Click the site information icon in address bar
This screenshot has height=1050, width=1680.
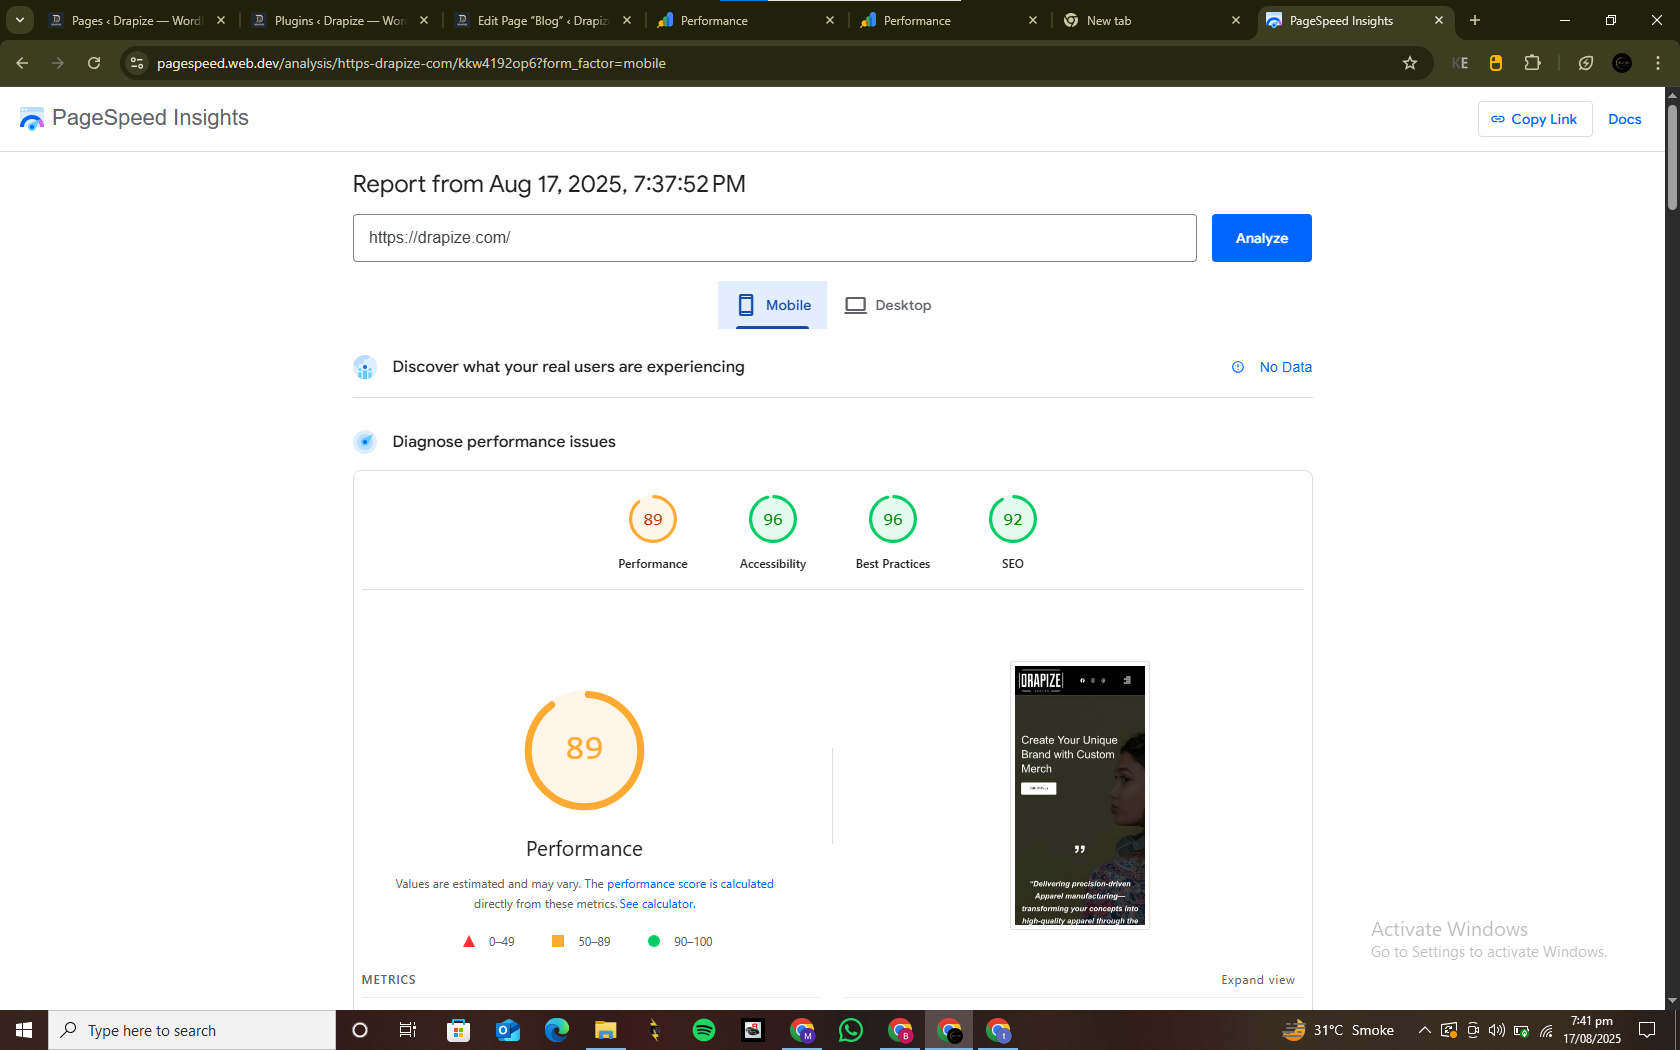137,63
